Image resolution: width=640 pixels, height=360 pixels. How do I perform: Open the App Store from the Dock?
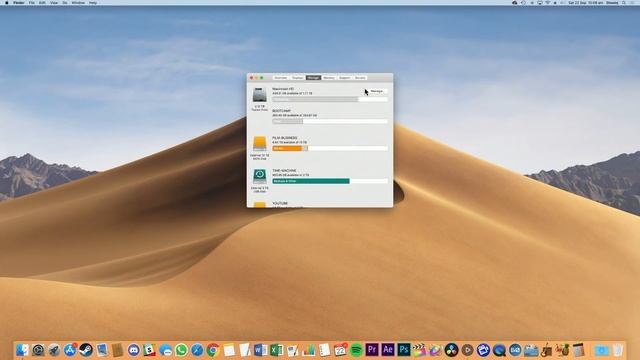coord(70,350)
